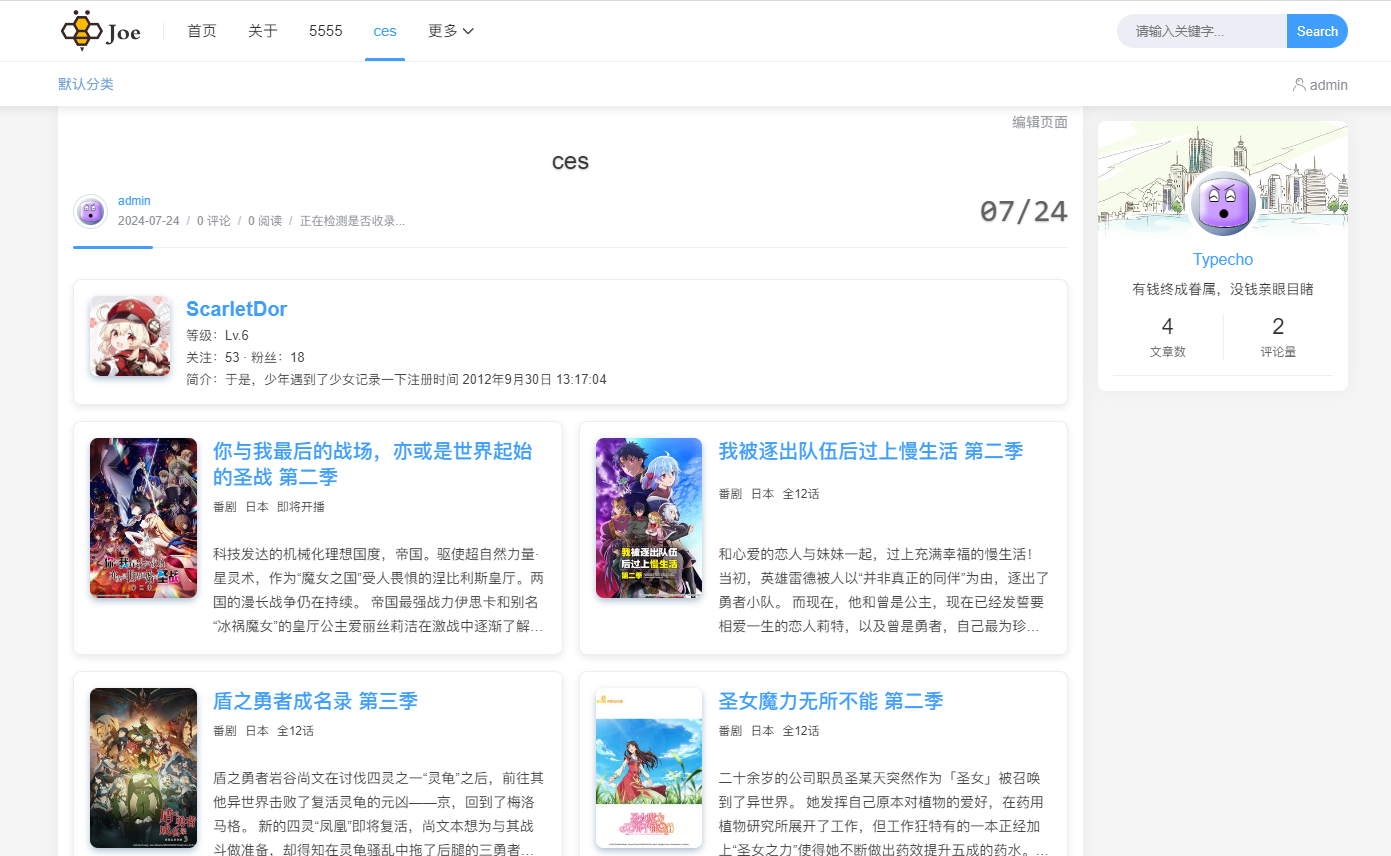Click the 盾之勇者岩谷尚文 description text
1391x856 pixels.
(x=378, y=814)
